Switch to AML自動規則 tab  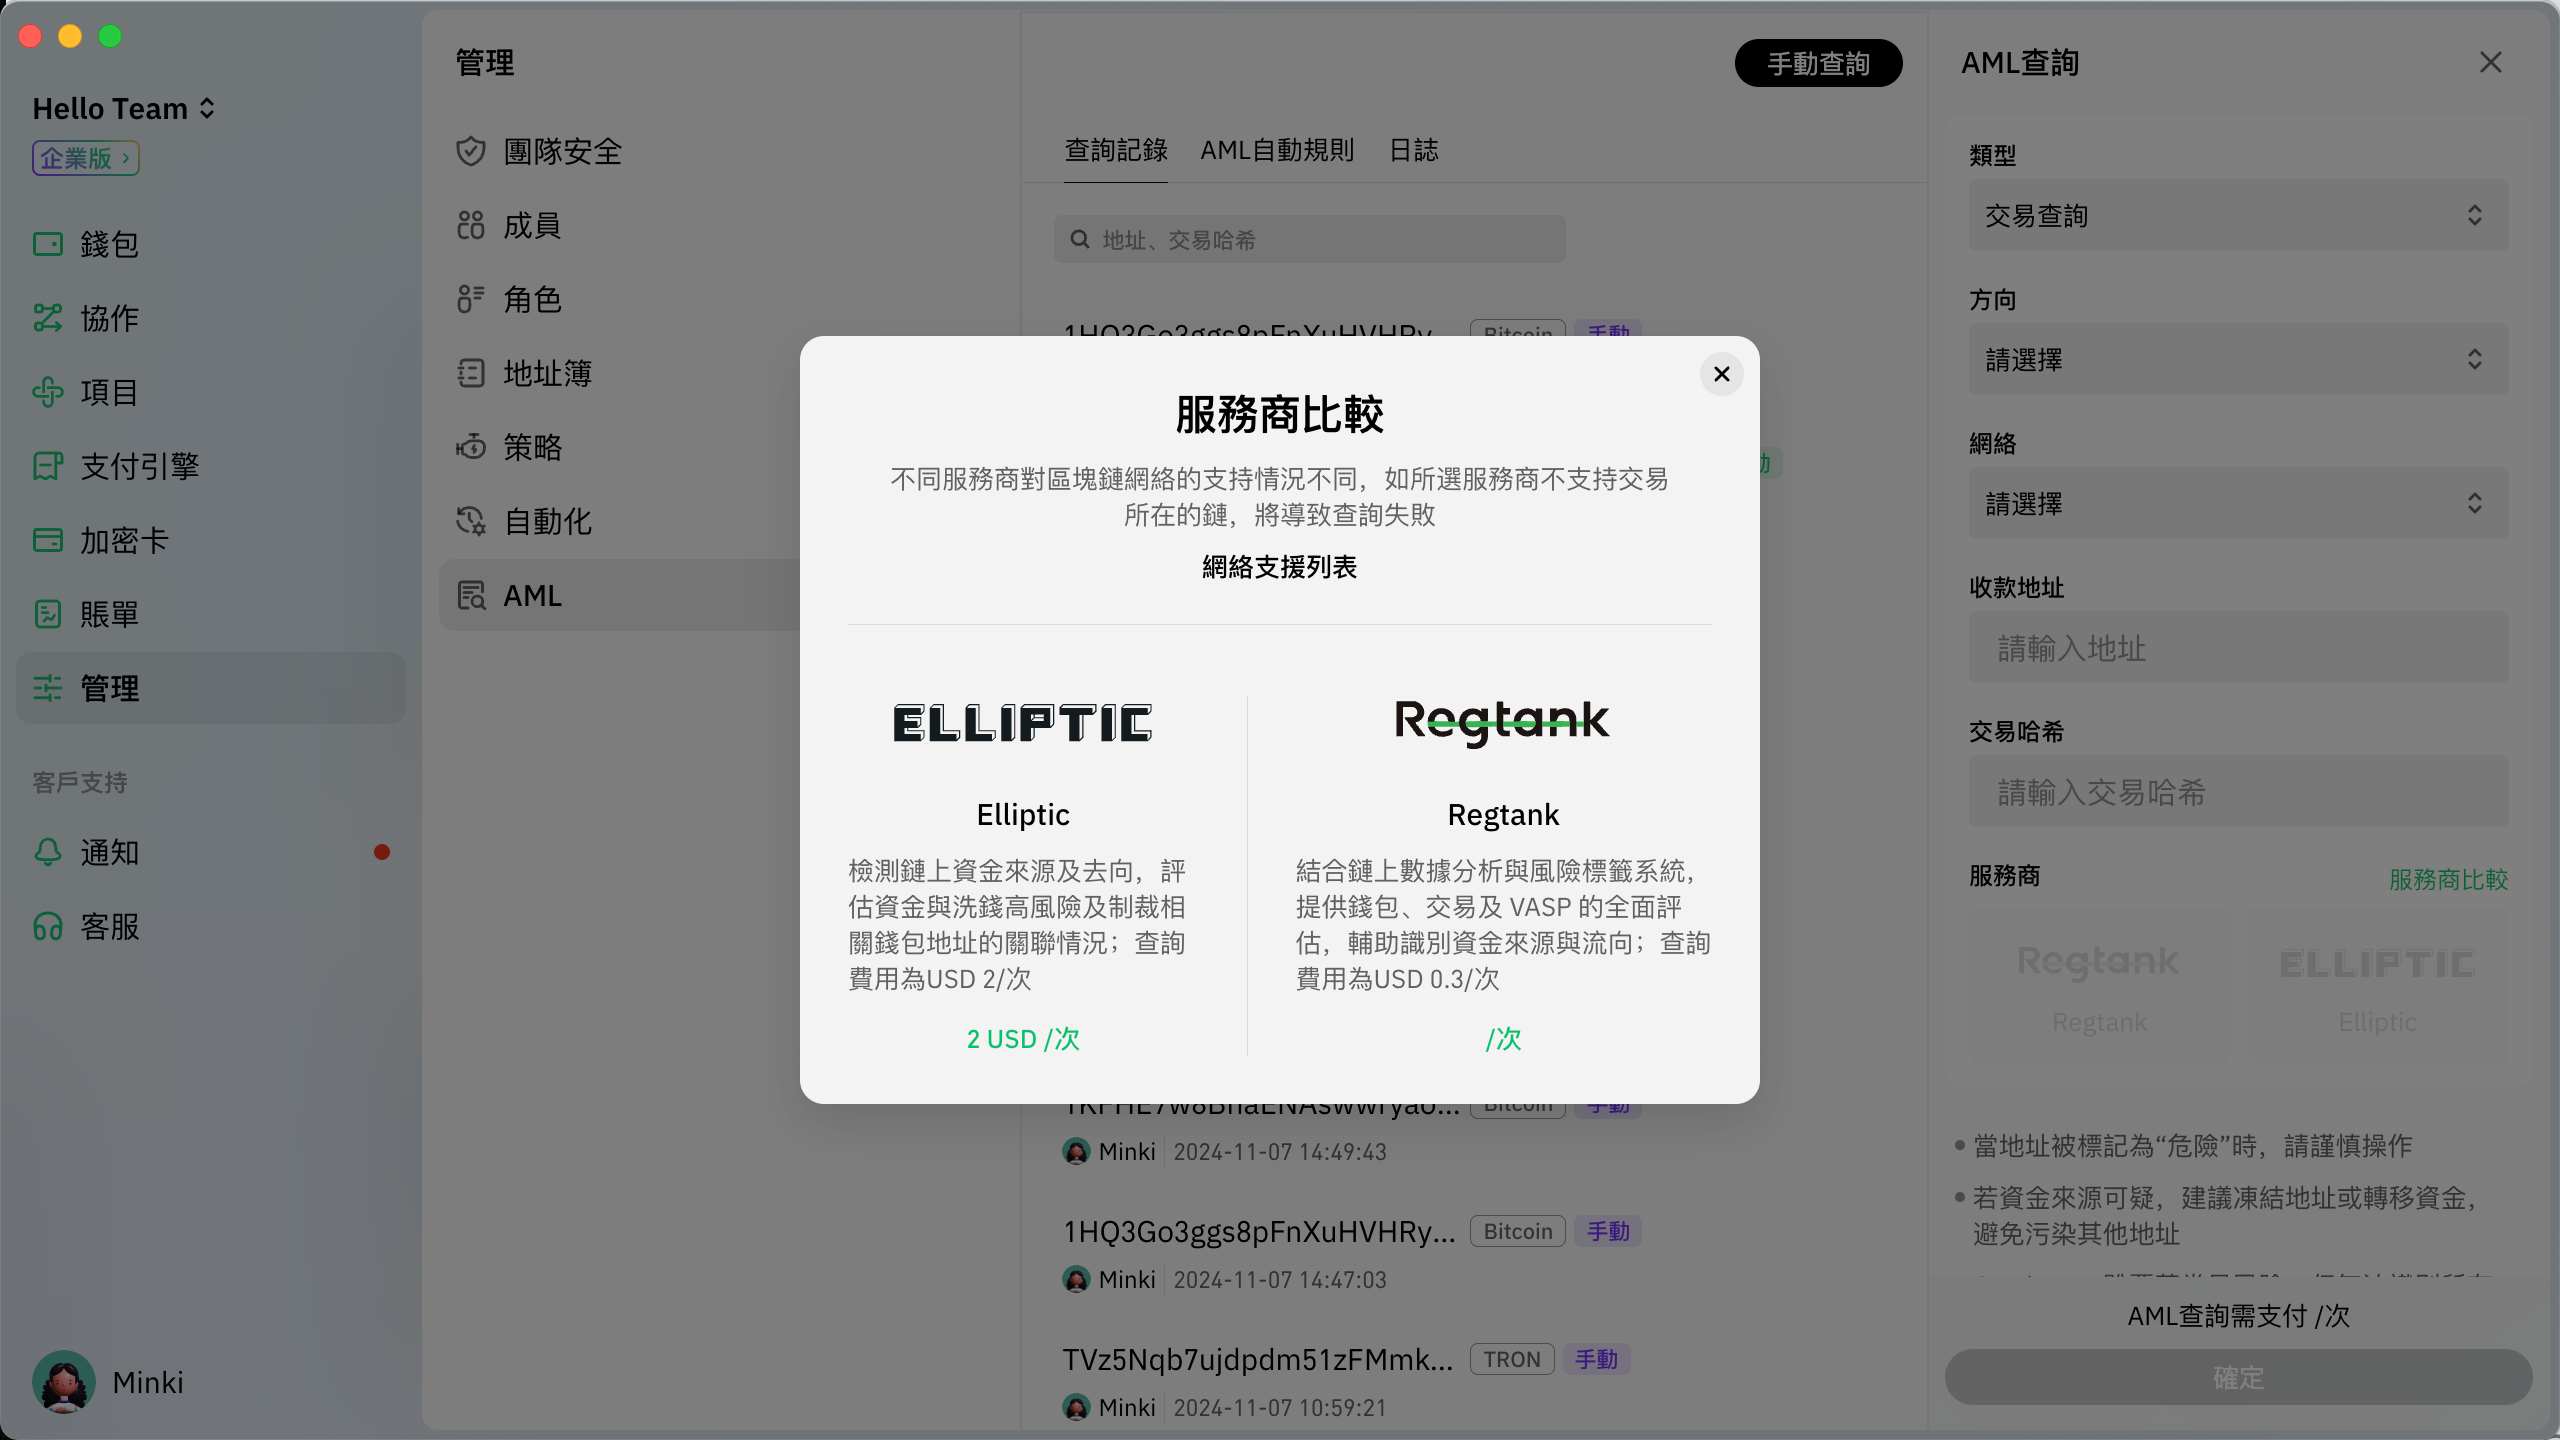click(1277, 151)
